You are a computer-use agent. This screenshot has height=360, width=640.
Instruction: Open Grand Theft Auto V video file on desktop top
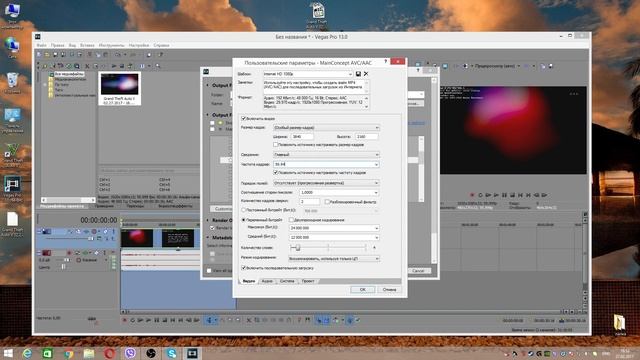[317, 16]
